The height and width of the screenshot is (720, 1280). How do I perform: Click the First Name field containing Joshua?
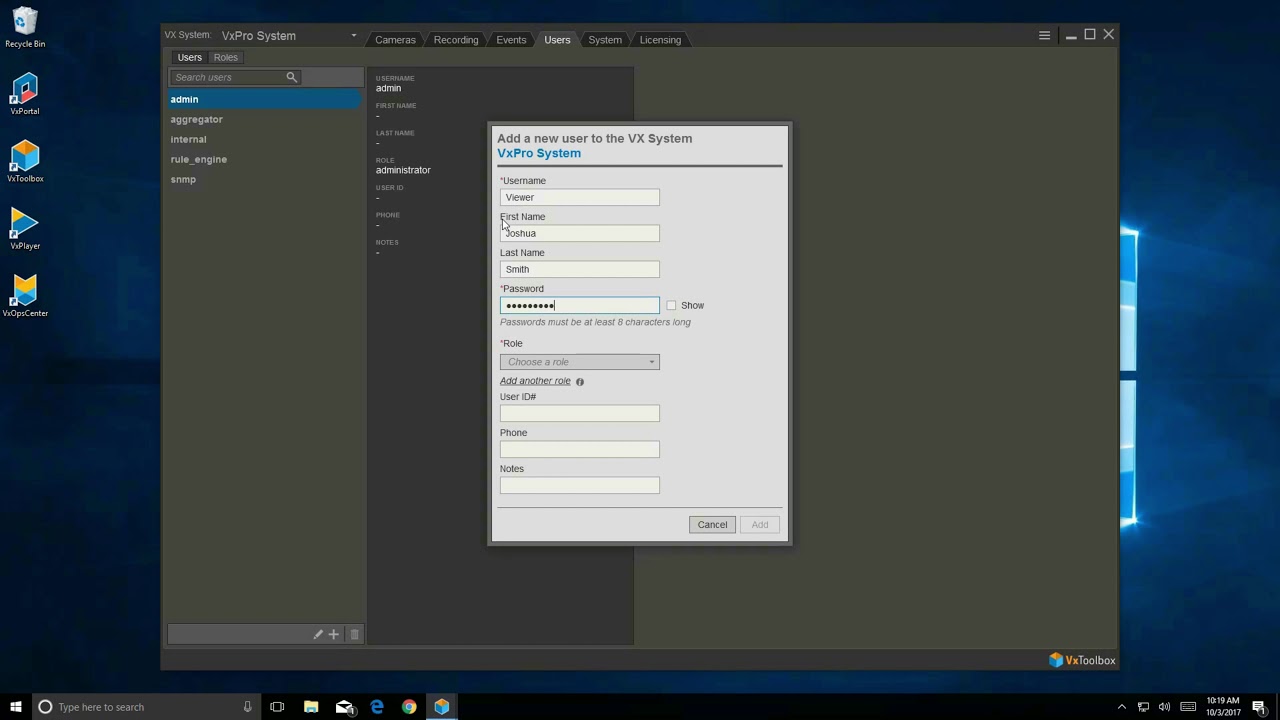[x=580, y=233]
